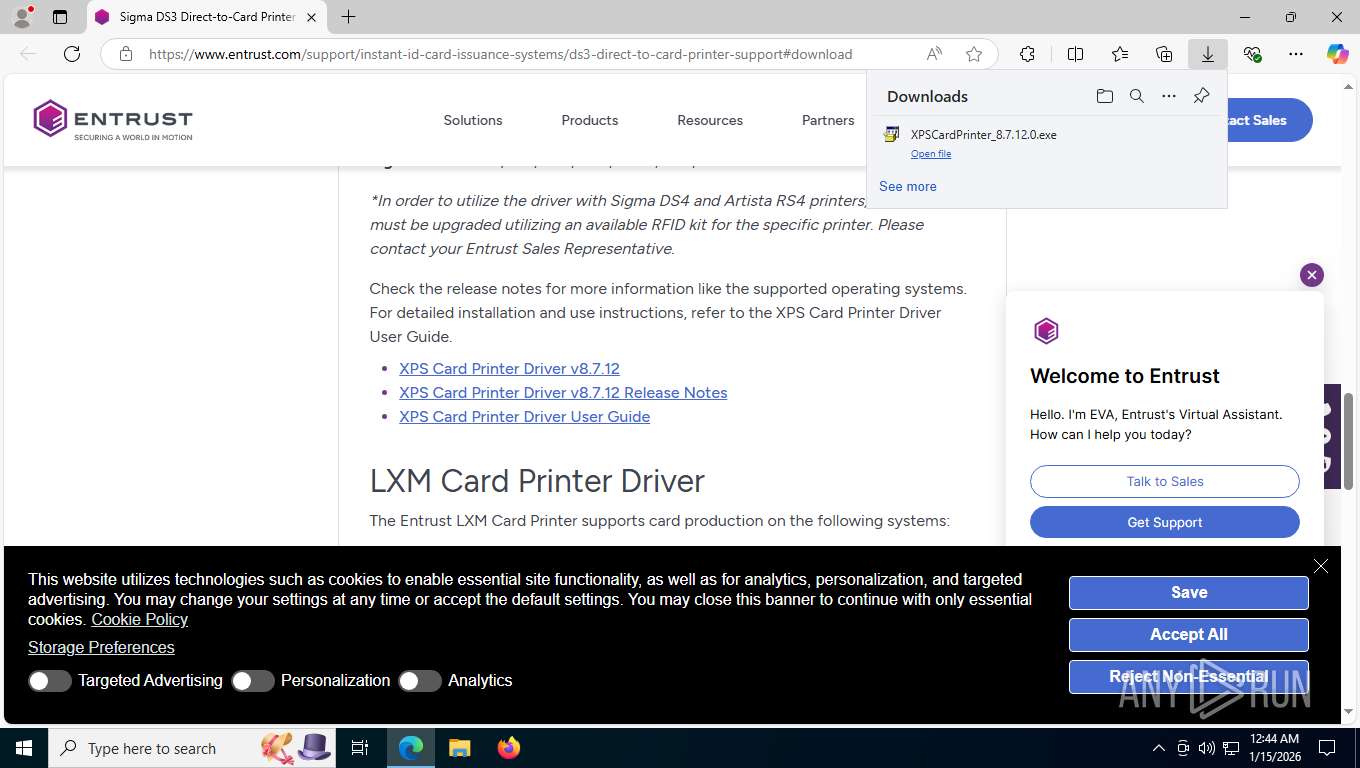Search downloads with magnifier icon
Image resolution: width=1360 pixels, height=768 pixels.
1137,96
